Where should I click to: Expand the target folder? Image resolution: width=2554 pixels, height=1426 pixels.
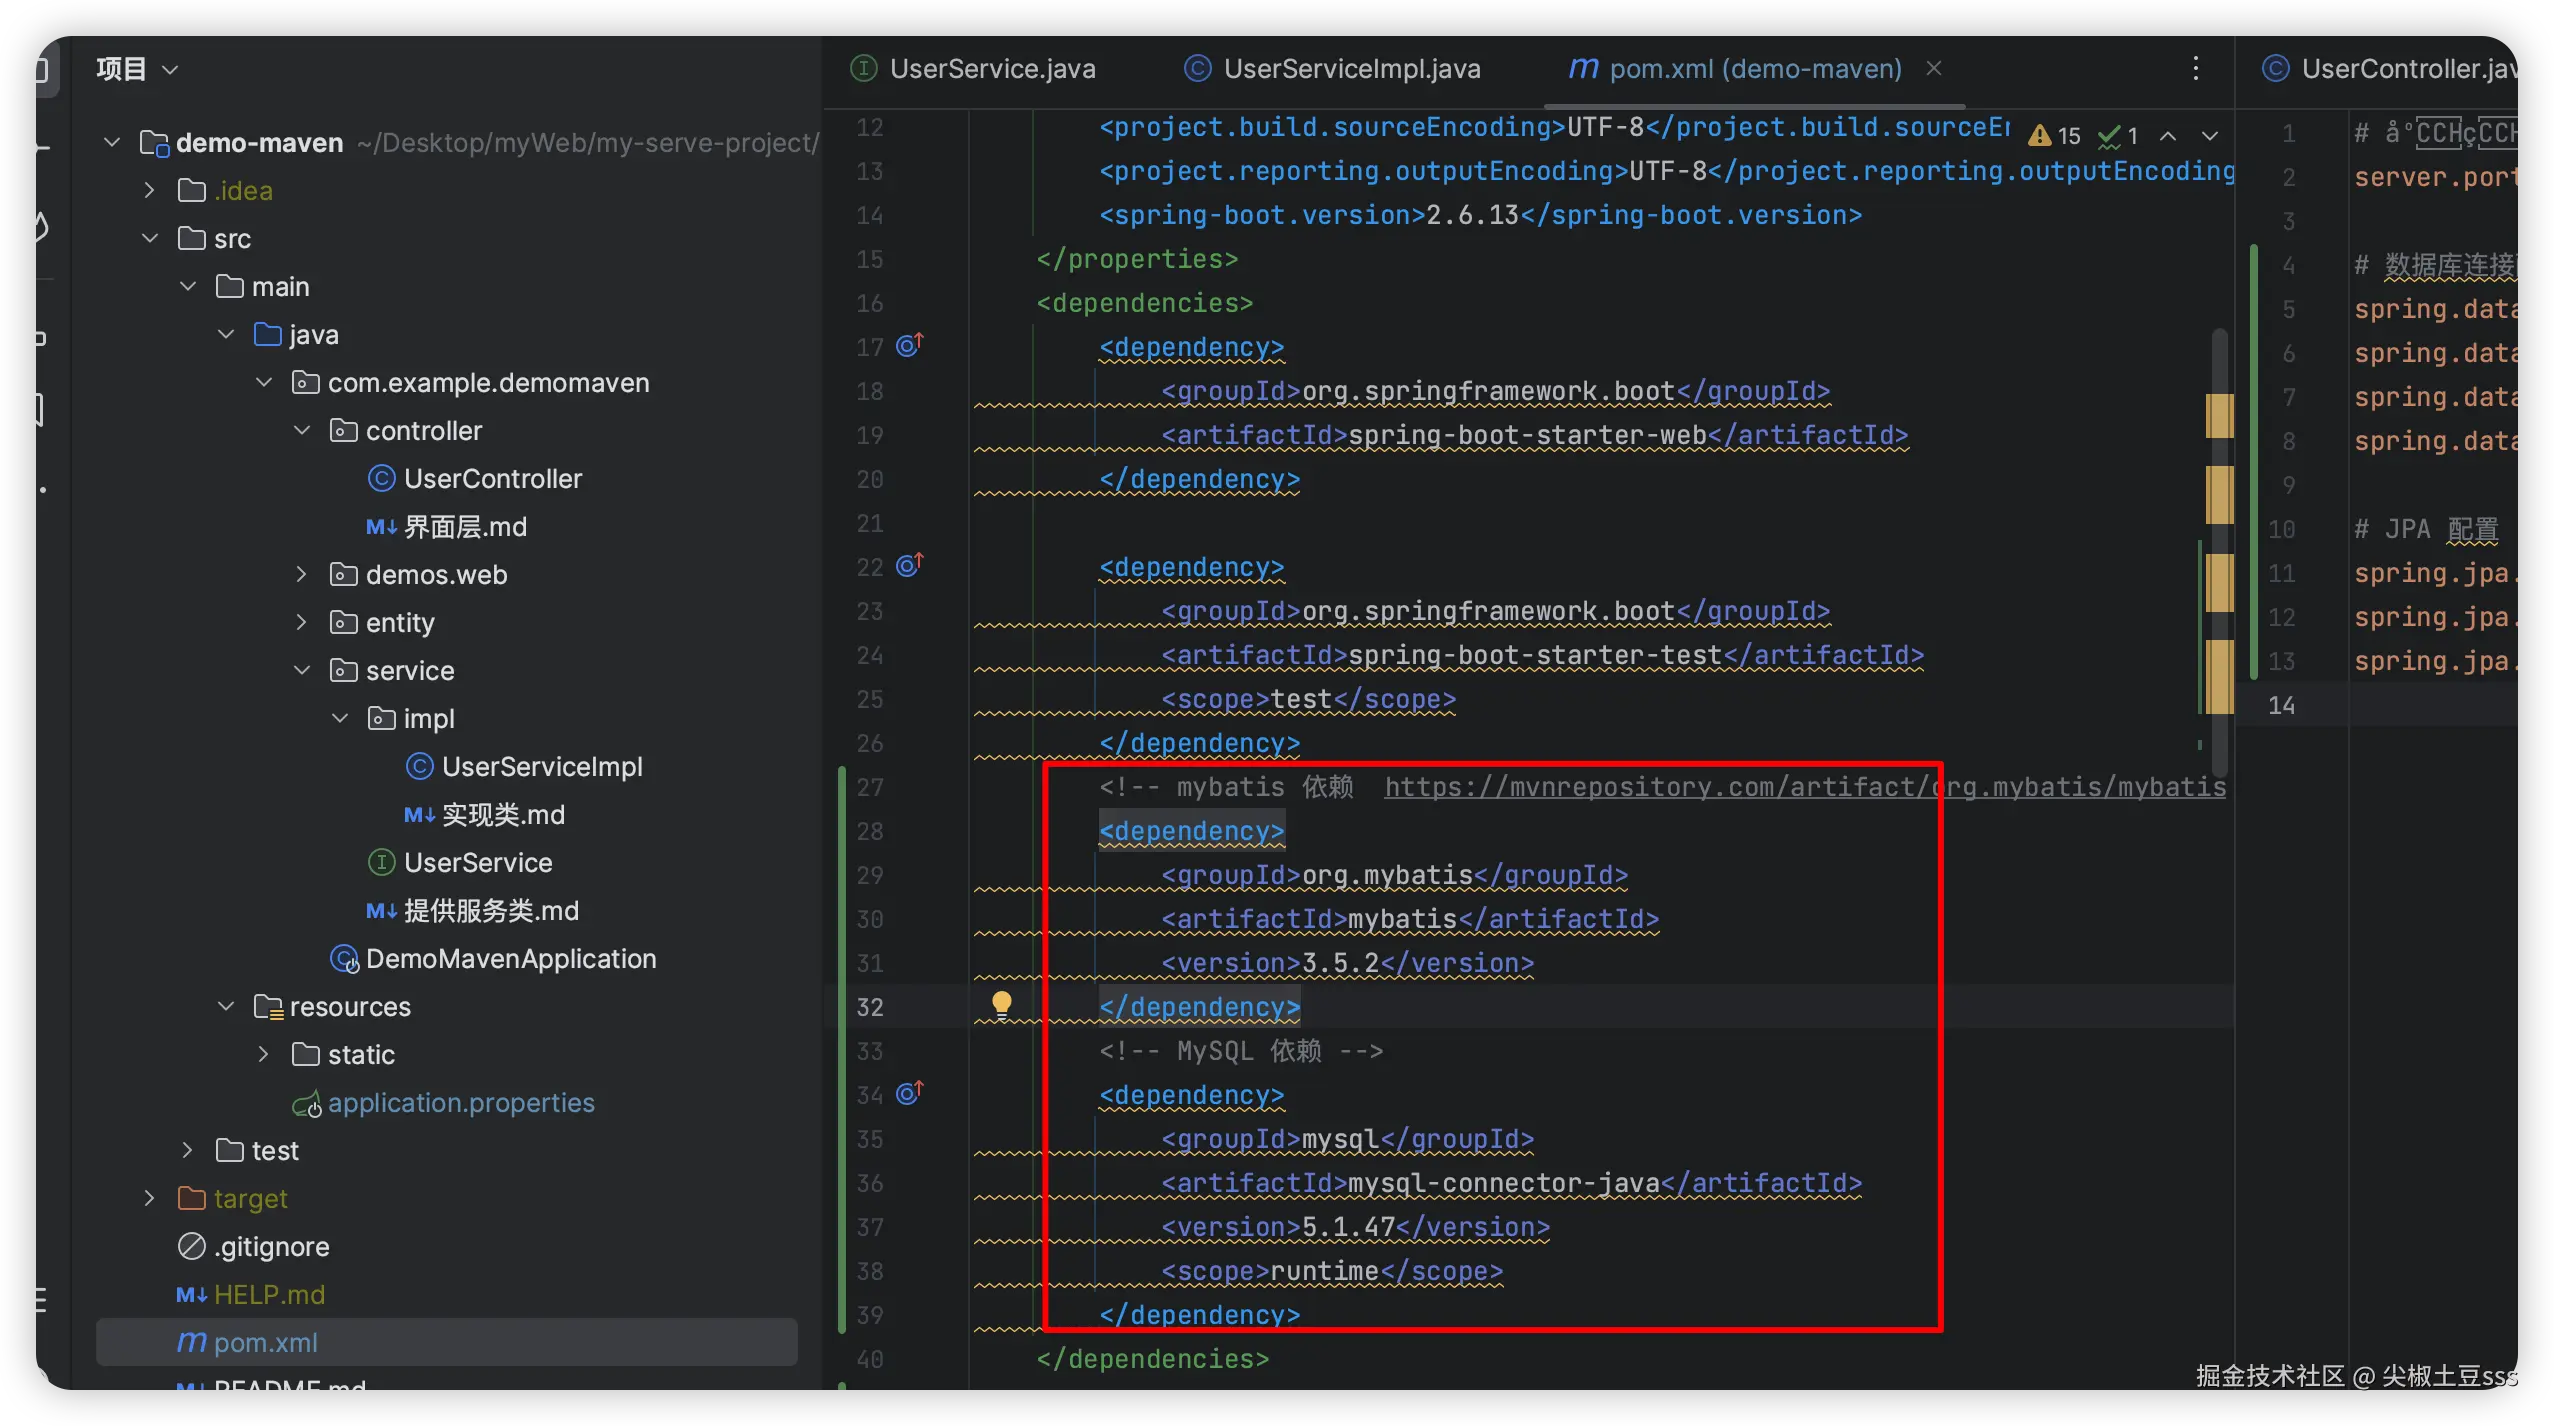click(x=149, y=1198)
